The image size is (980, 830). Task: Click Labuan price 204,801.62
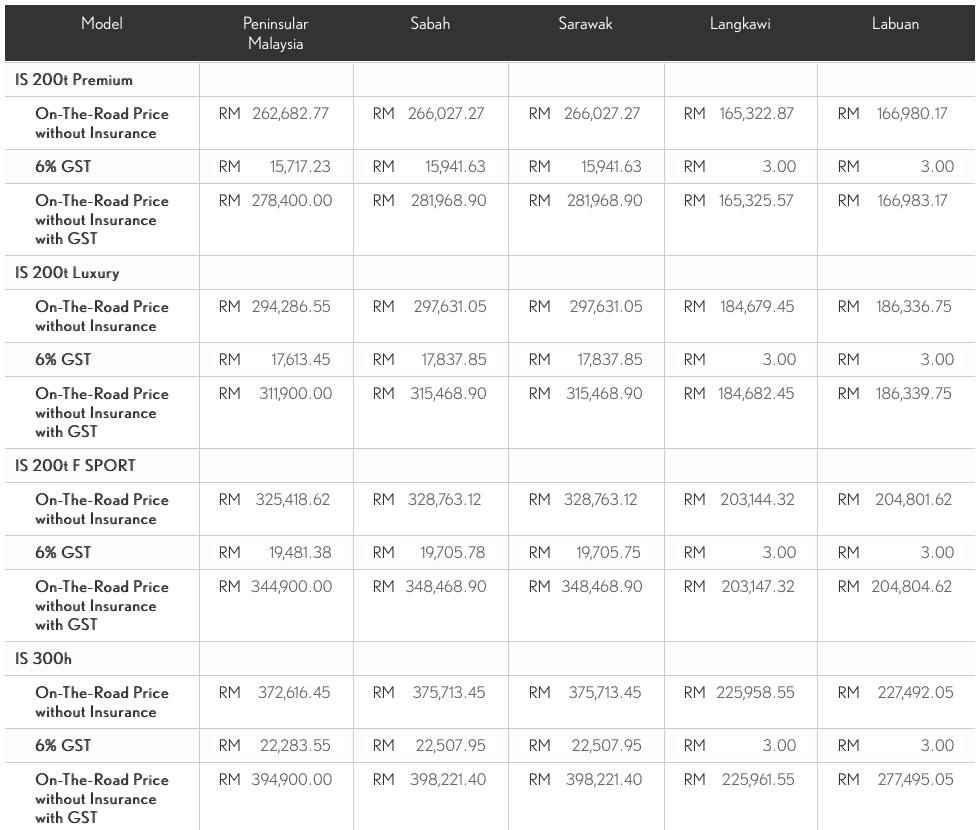(914, 500)
